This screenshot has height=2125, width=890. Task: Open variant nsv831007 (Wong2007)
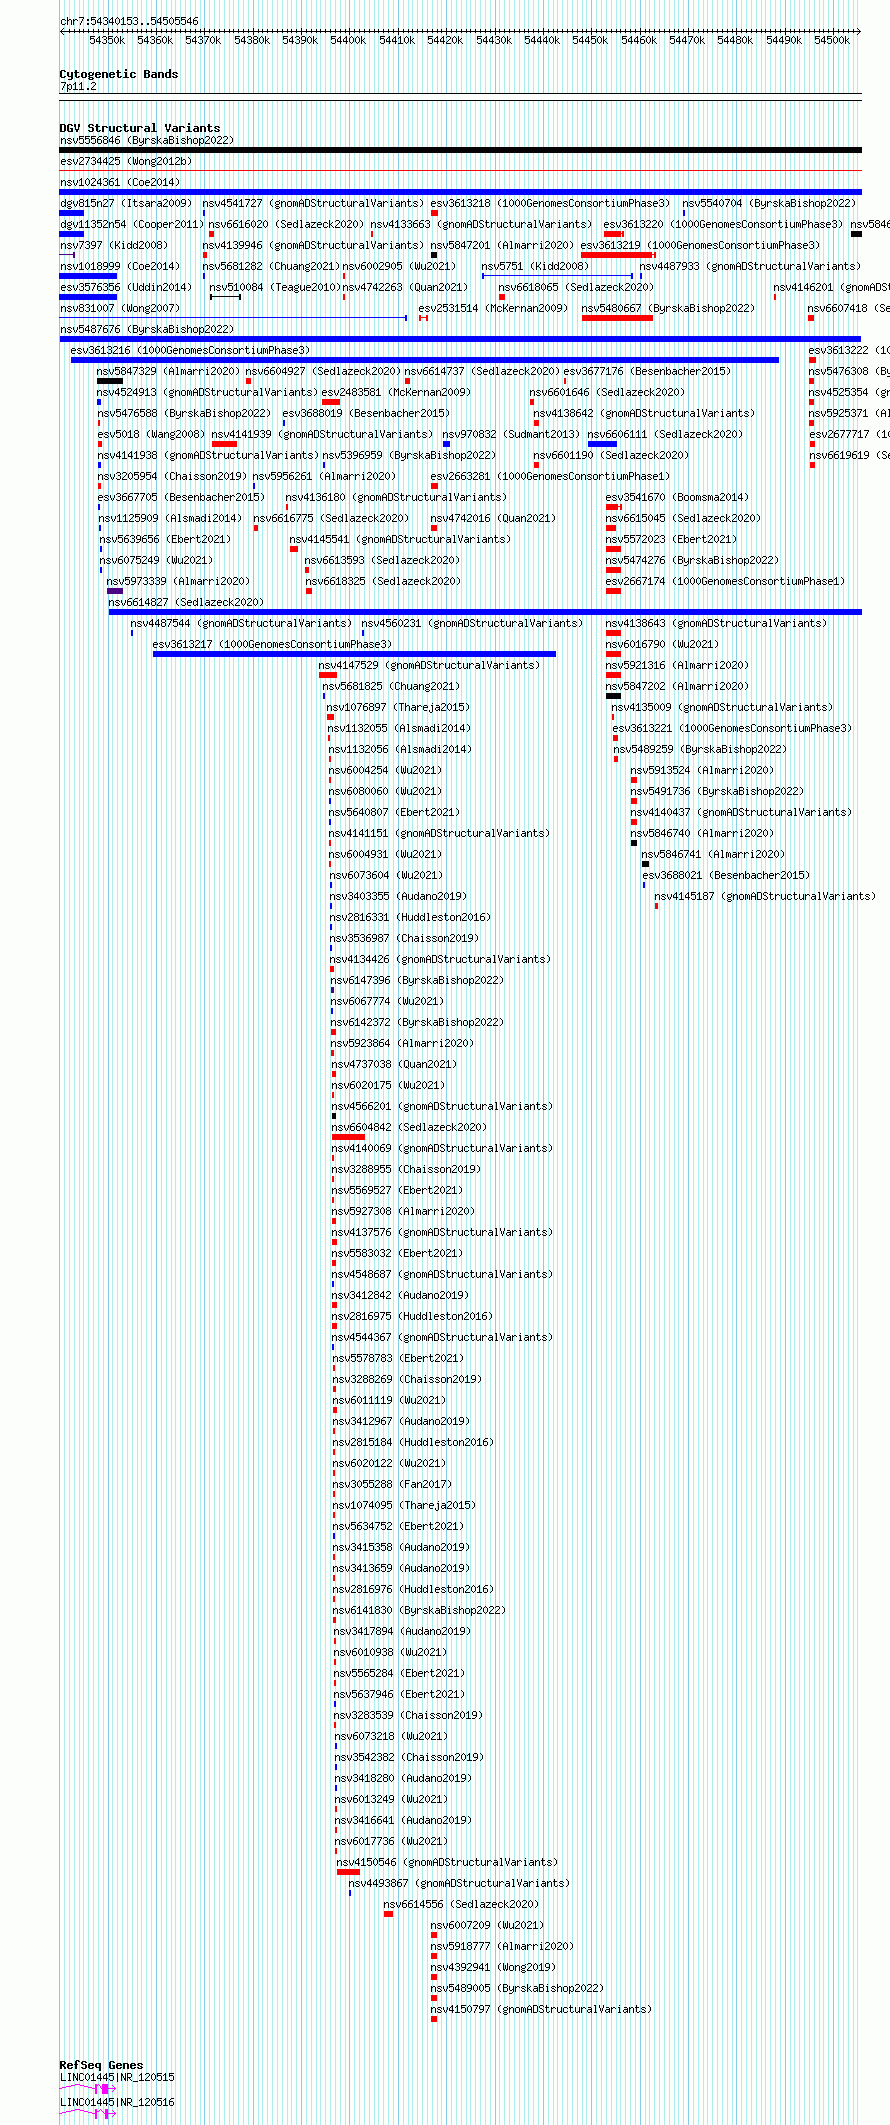tap(120, 308)
